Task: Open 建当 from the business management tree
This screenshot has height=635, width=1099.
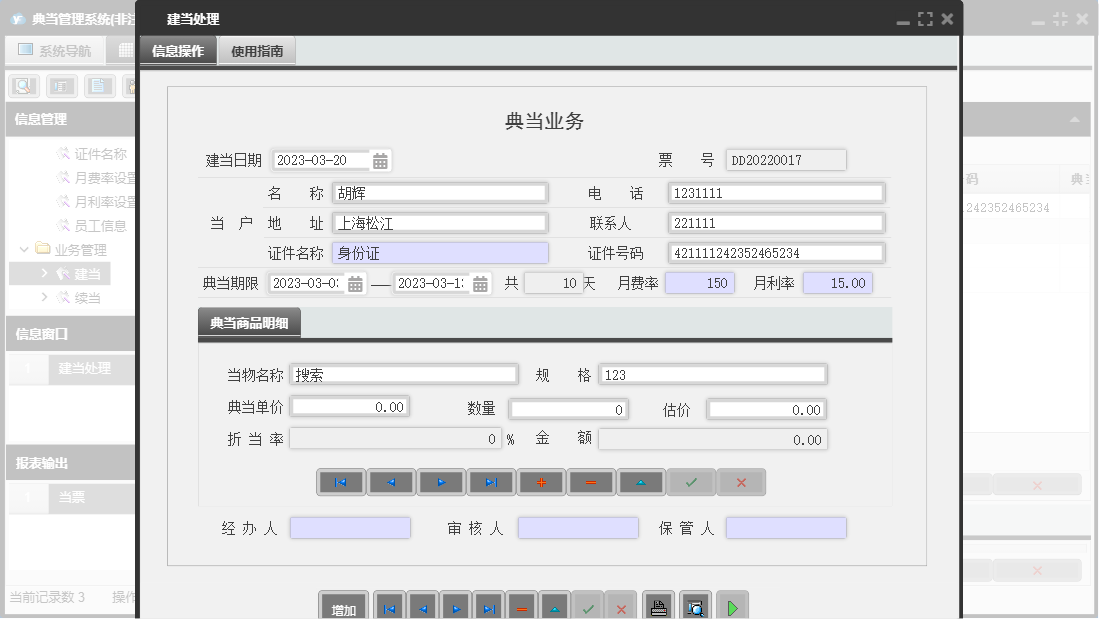Action: point(86,272)
